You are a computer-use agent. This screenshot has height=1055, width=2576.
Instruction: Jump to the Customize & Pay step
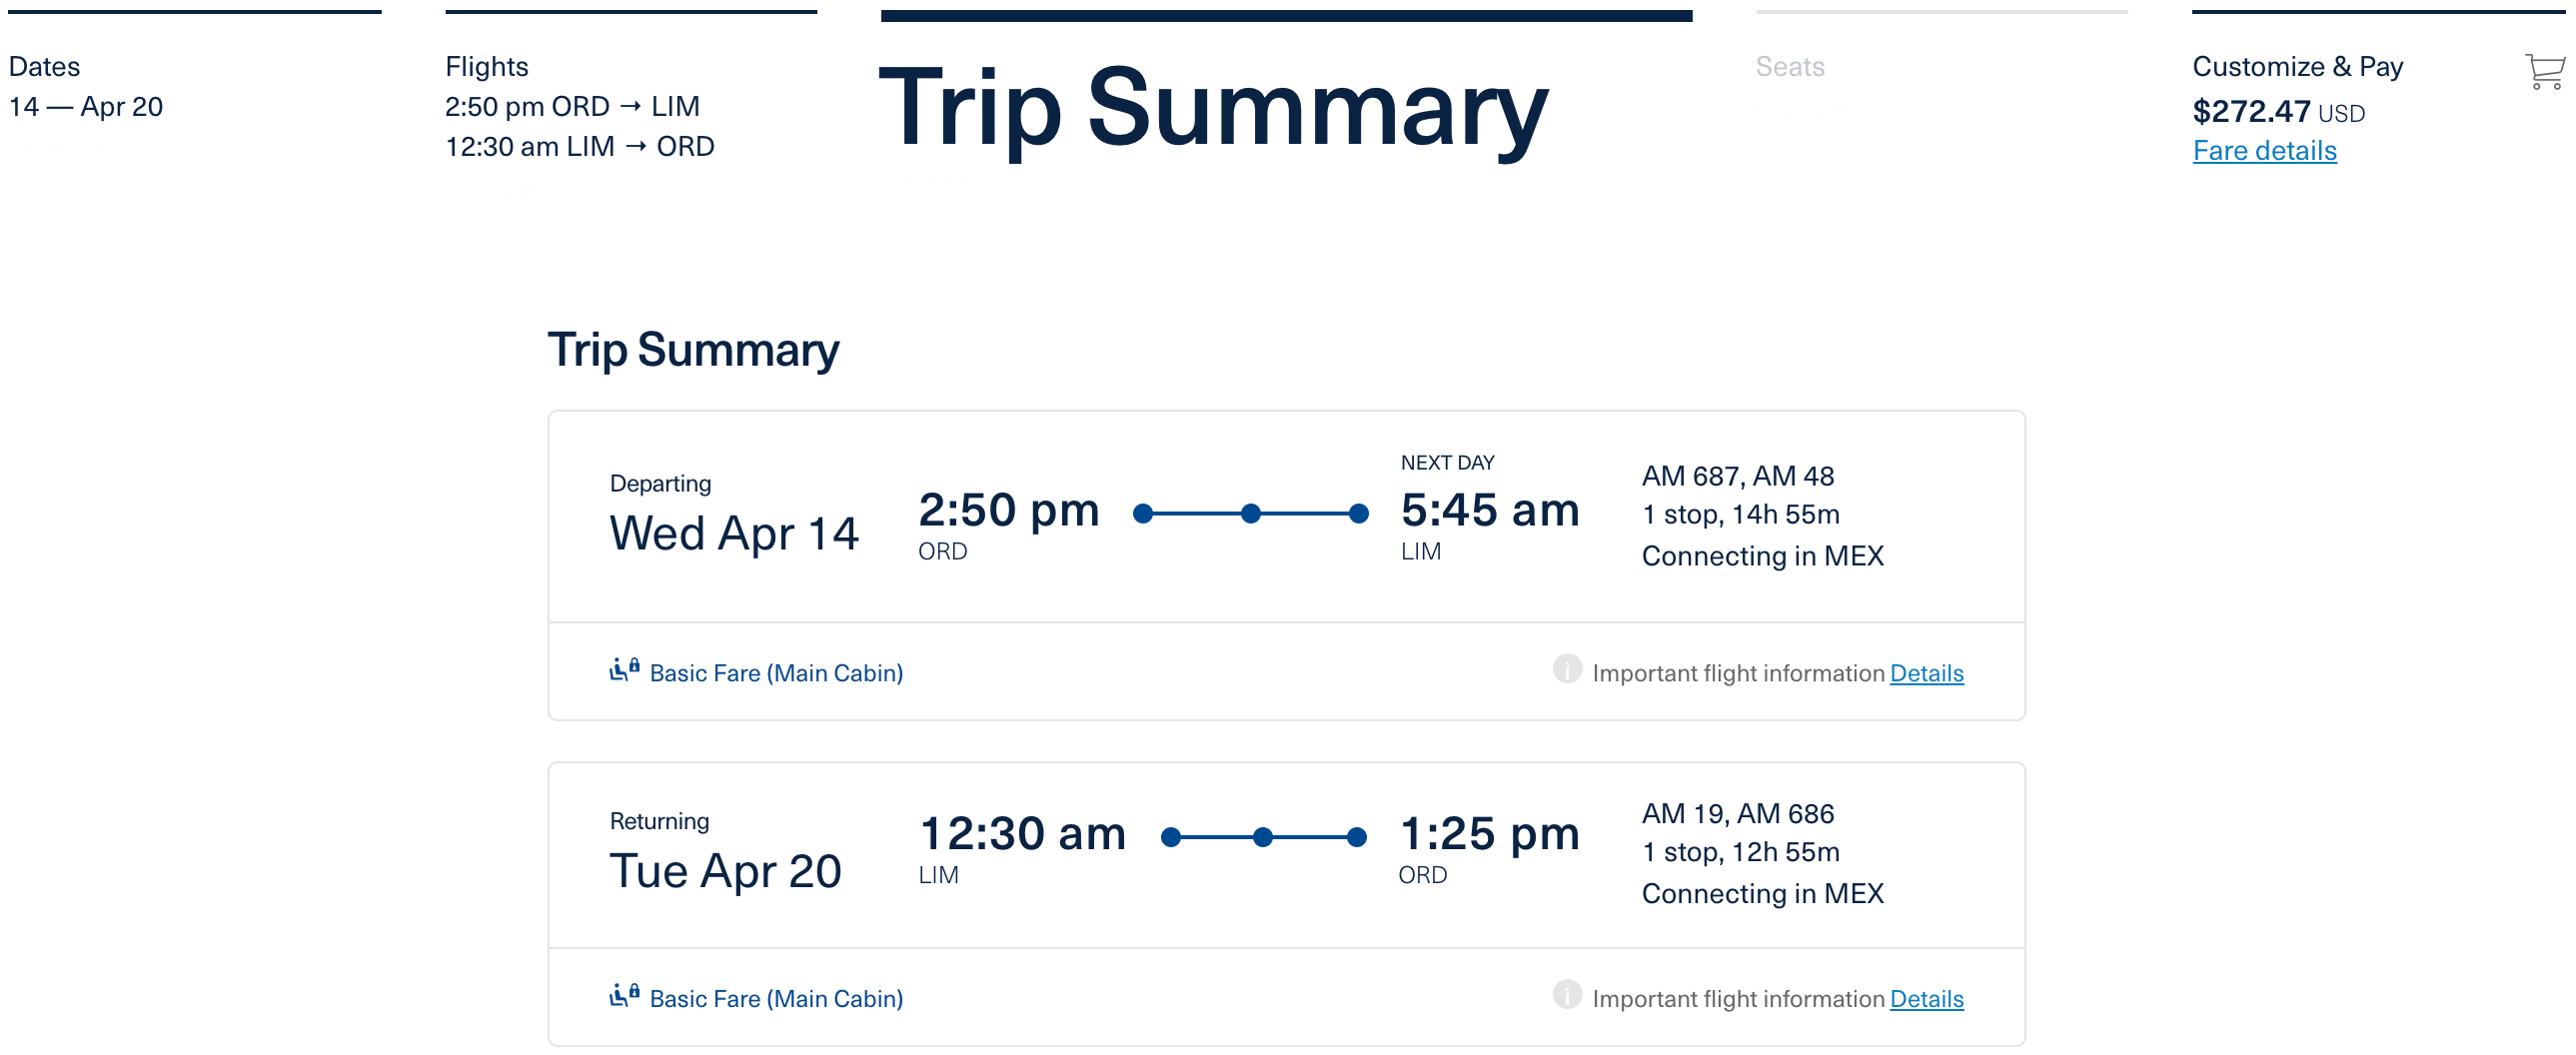pos(2297,67)
